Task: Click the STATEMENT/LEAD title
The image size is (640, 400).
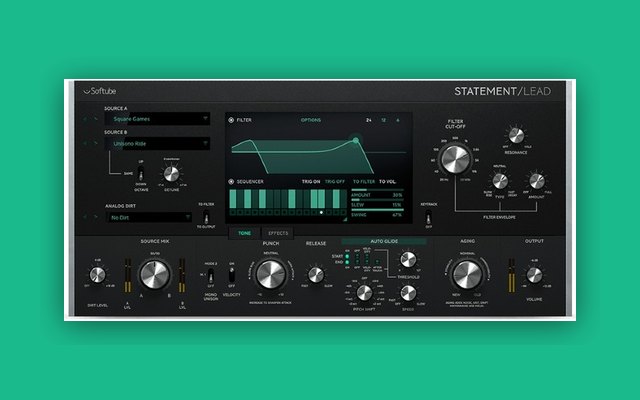Action: (x=503, y=91)
